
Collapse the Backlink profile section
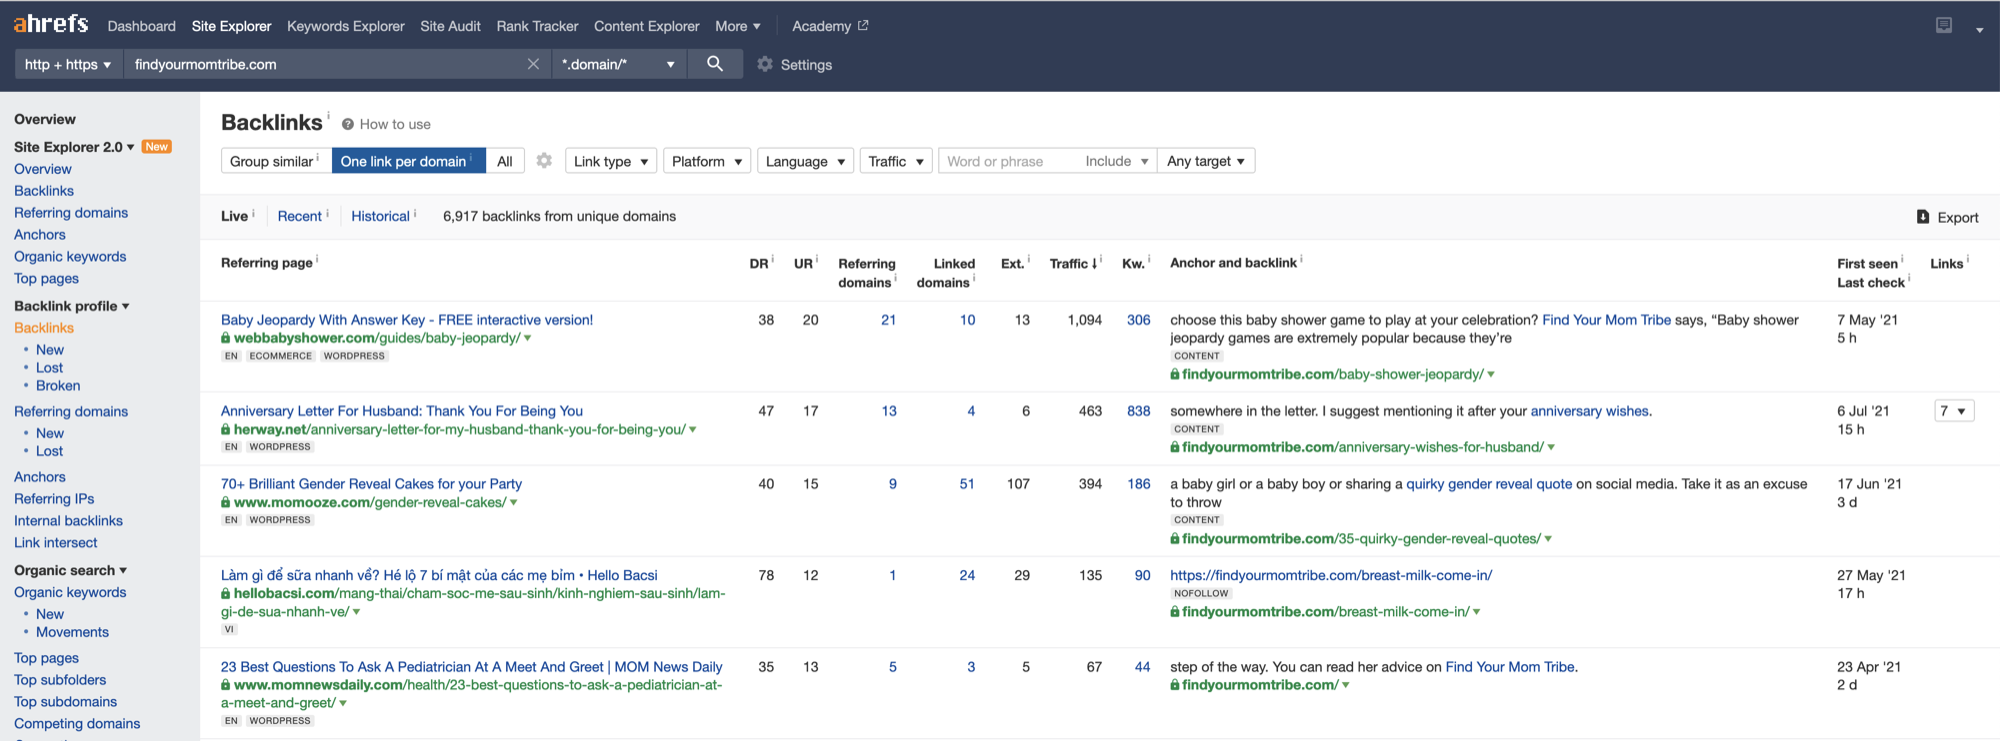pyautogui.click(x=72, y=306)
